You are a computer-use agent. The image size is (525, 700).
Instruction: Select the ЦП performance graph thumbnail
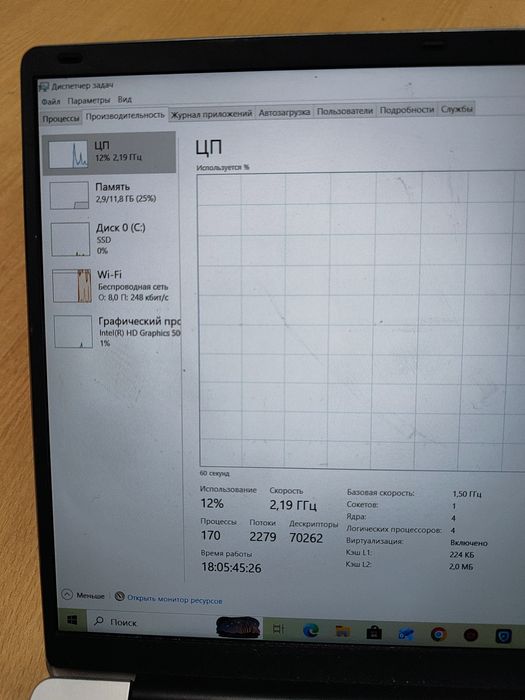(68, 154)
